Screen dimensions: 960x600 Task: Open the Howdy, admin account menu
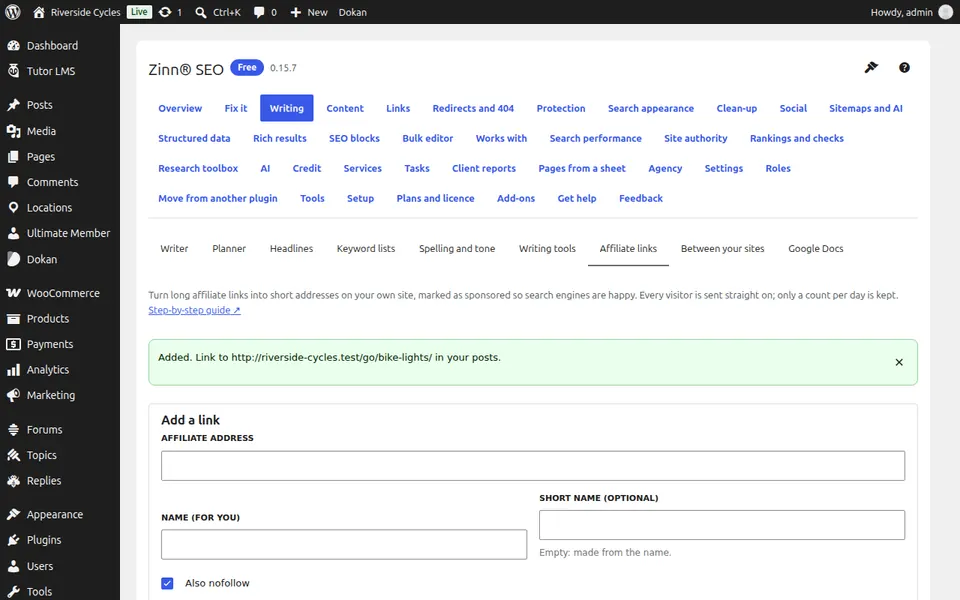click(x=912, y=12)
